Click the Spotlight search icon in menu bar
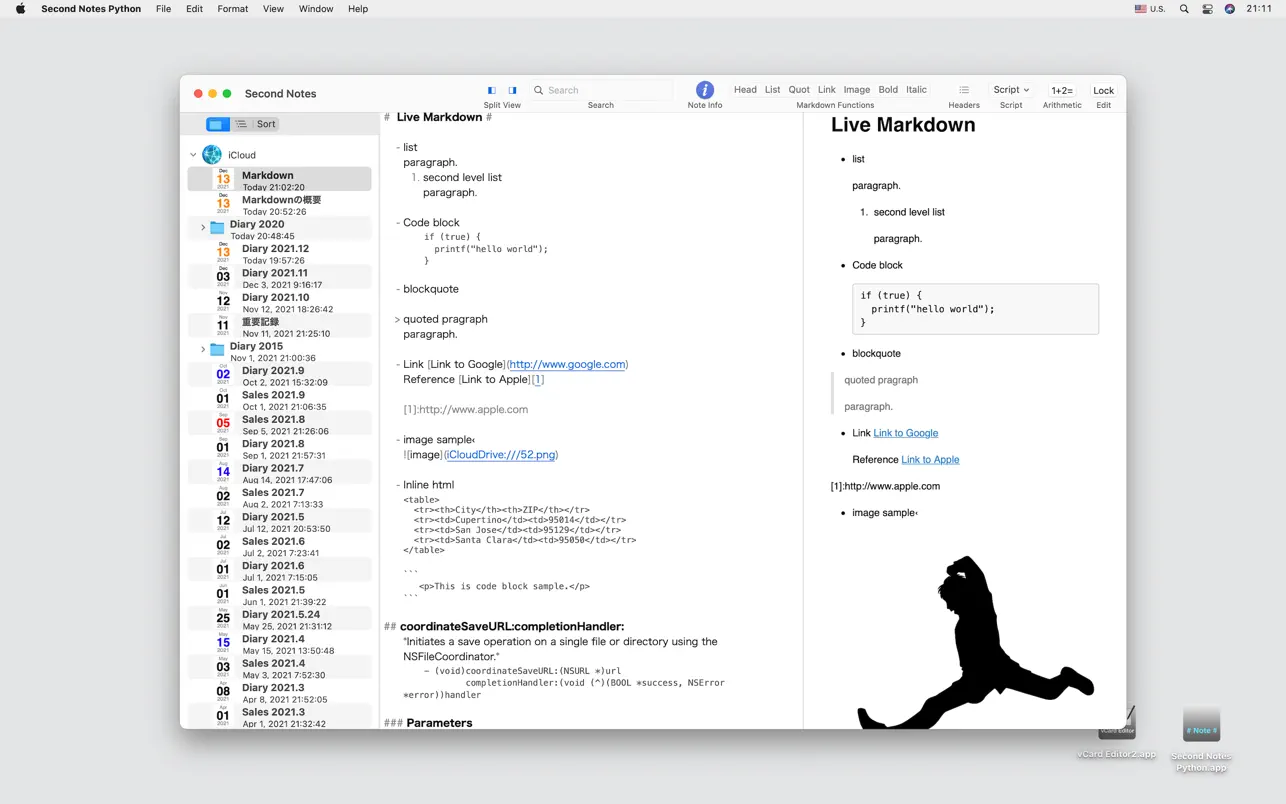 click(x=1183, y=9)
